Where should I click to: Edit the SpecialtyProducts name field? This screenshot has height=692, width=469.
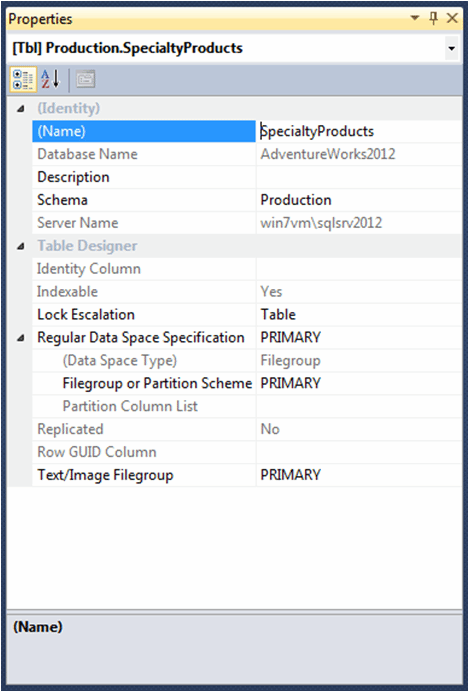tap(359, 131)
